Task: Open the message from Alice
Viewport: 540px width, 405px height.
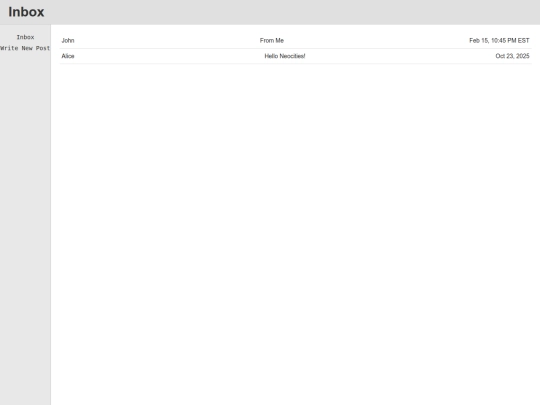Action: (295, 56)
